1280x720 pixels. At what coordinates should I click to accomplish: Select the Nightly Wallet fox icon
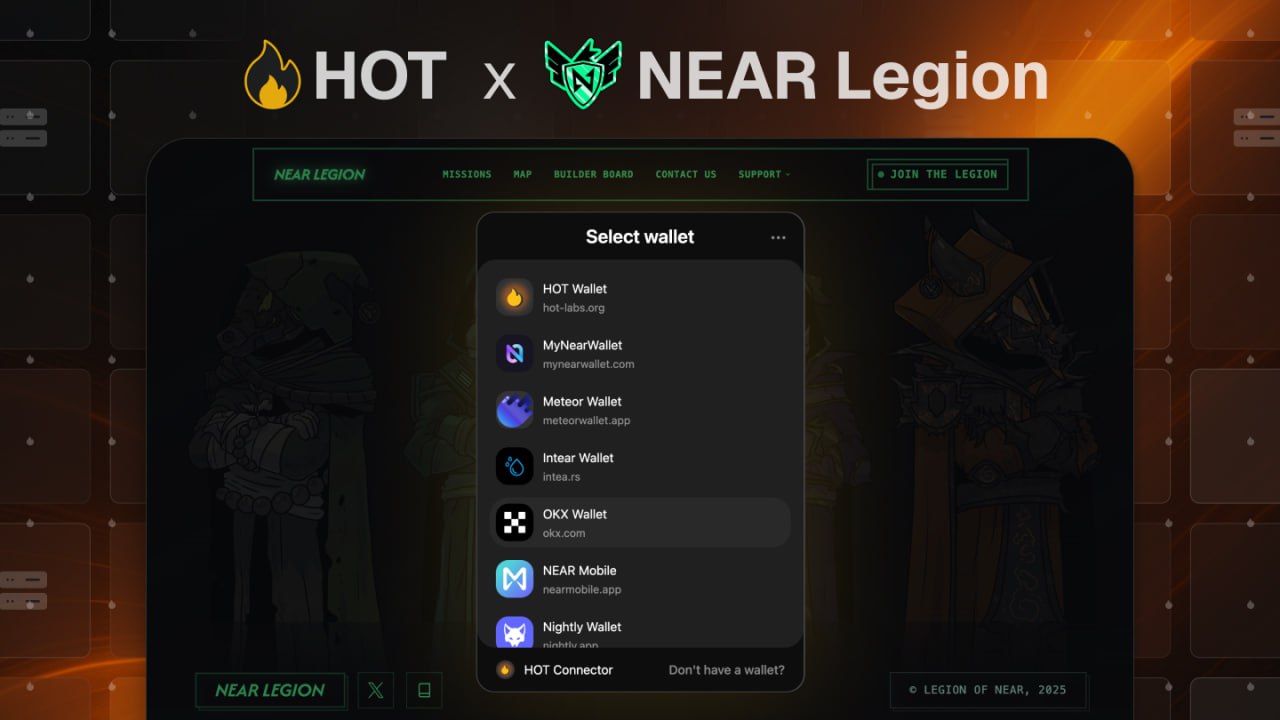(x=515, y=634)
